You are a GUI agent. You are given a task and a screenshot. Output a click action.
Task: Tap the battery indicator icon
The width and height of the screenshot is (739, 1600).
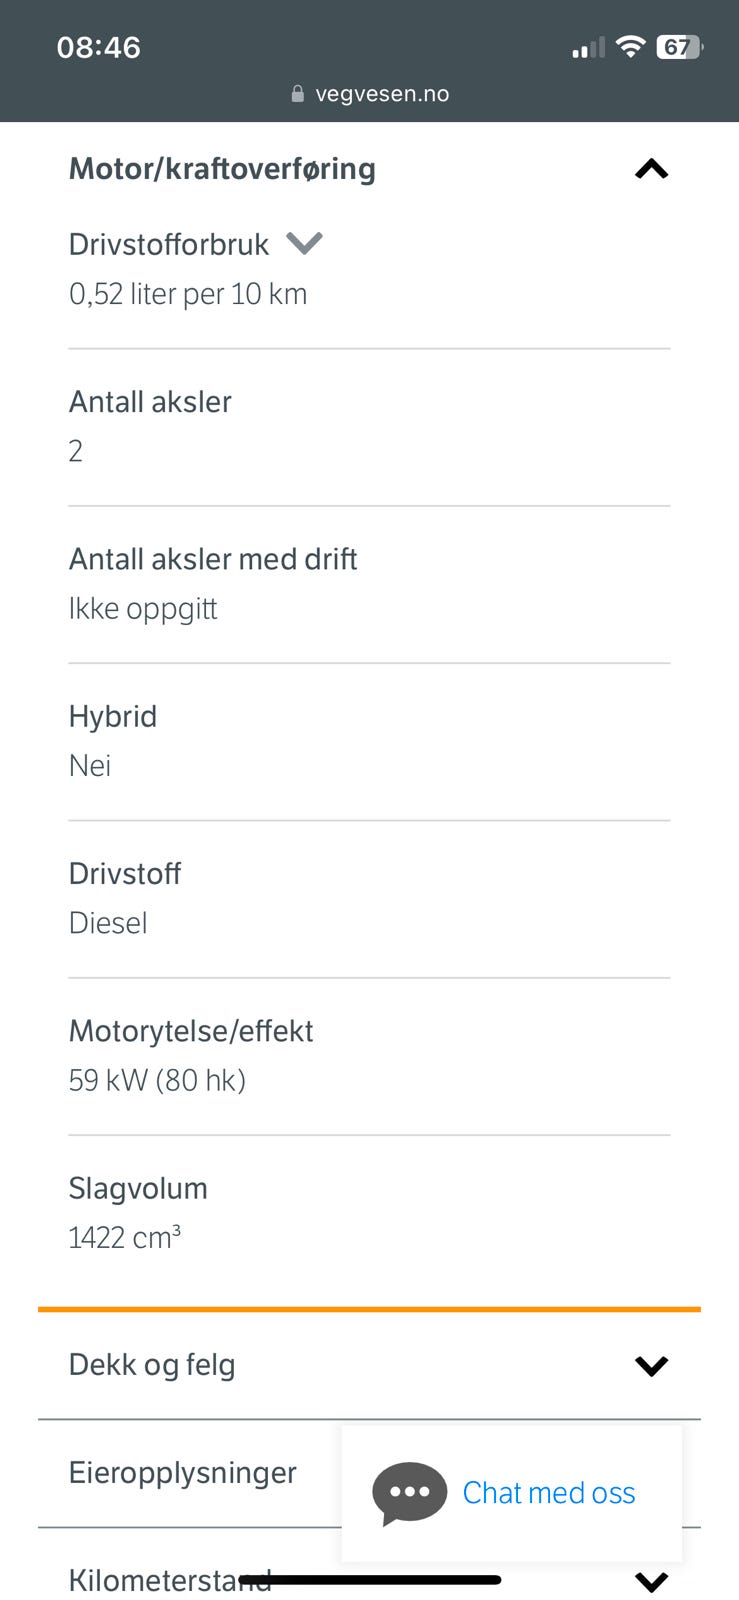click(679, 47)
